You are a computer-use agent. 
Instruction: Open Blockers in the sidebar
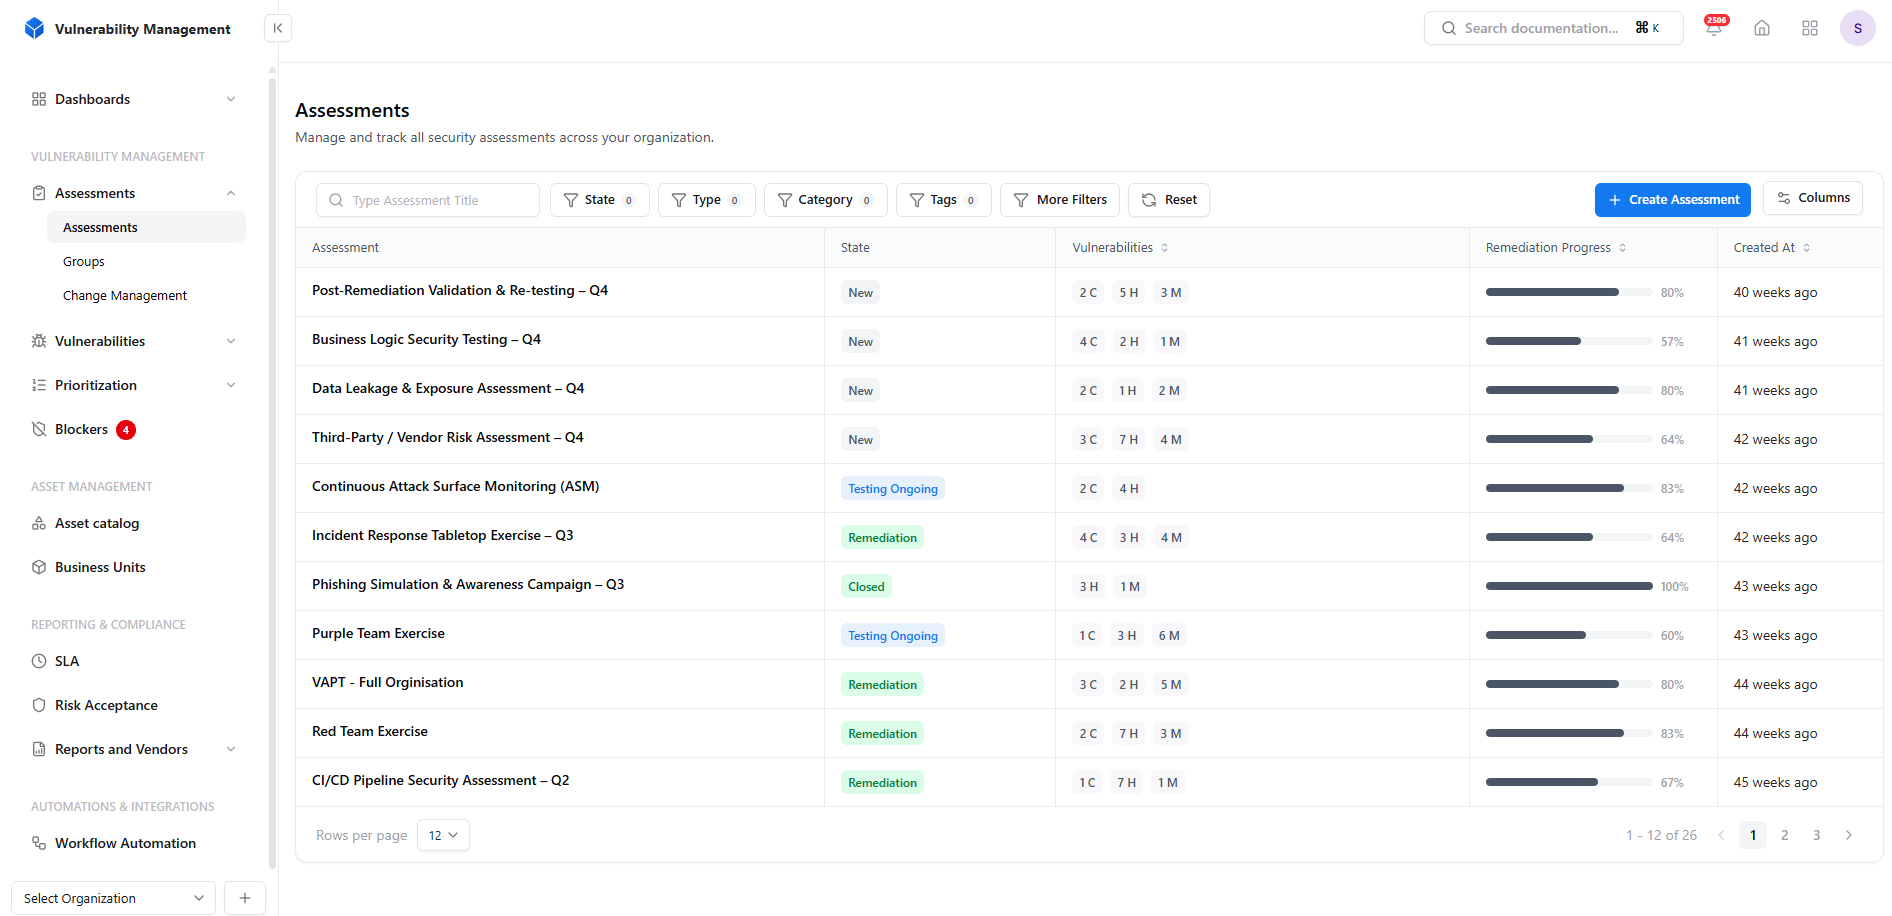(82, 429)
